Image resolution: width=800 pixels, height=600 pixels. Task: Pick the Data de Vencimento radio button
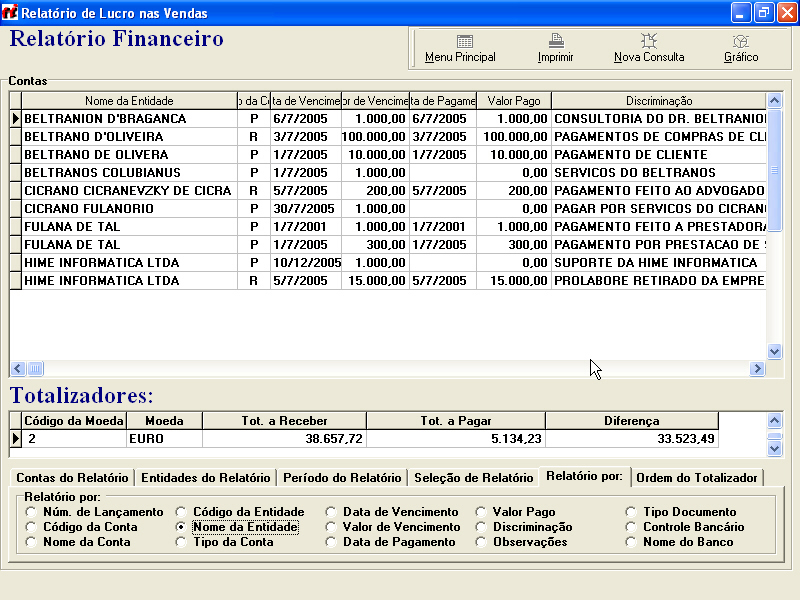(331, 512)
